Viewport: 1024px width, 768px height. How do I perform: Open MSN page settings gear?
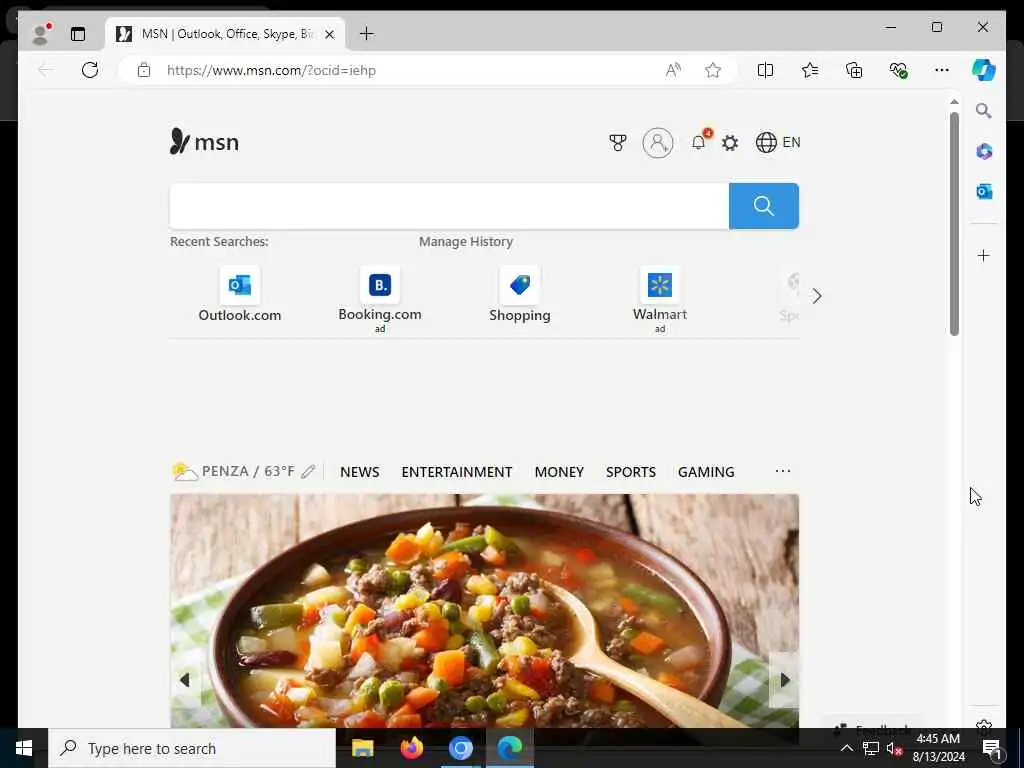[730, 142]
